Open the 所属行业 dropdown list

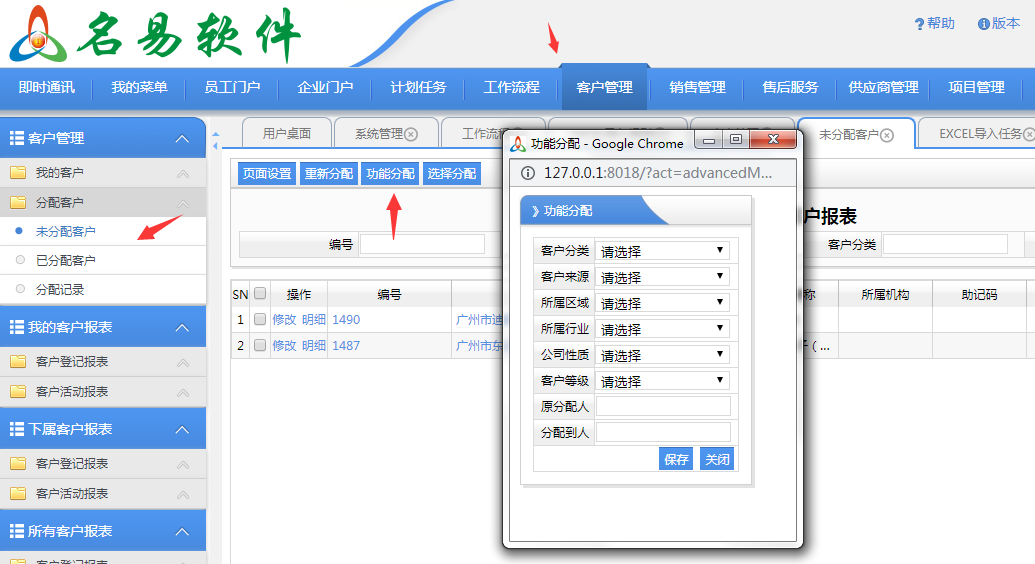[x=662, y=329]
